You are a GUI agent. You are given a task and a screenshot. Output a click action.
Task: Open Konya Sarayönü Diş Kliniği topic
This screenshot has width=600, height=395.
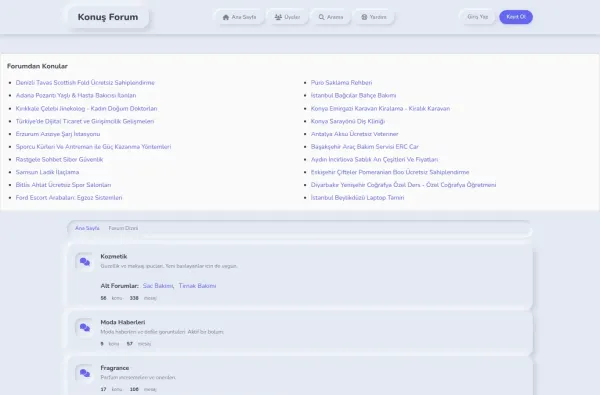point(348,121)
